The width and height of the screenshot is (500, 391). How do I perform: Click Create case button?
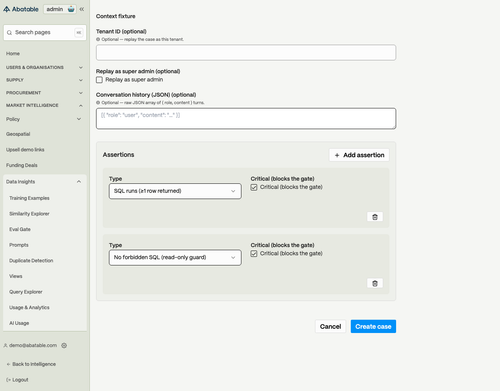pyautogui.click(x=373, y=326)
